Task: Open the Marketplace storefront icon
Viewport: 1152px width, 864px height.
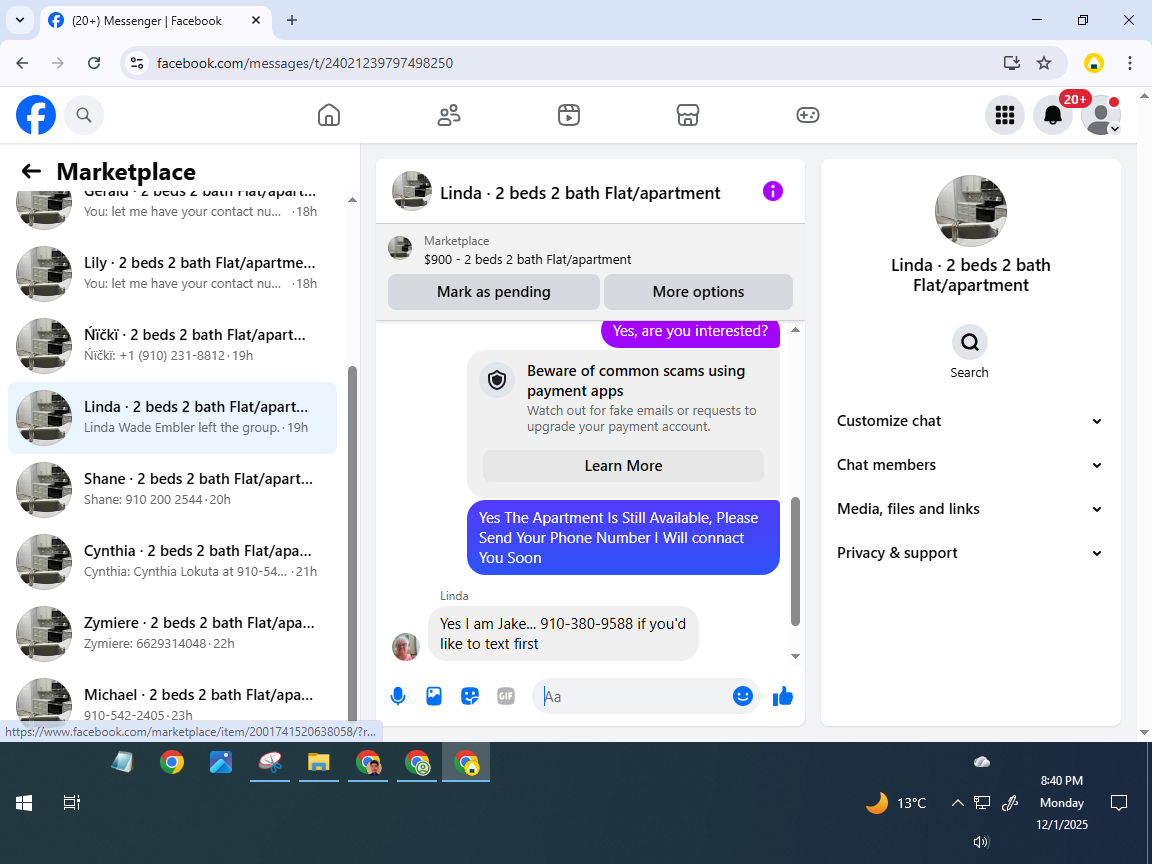Action: [688, 115]
